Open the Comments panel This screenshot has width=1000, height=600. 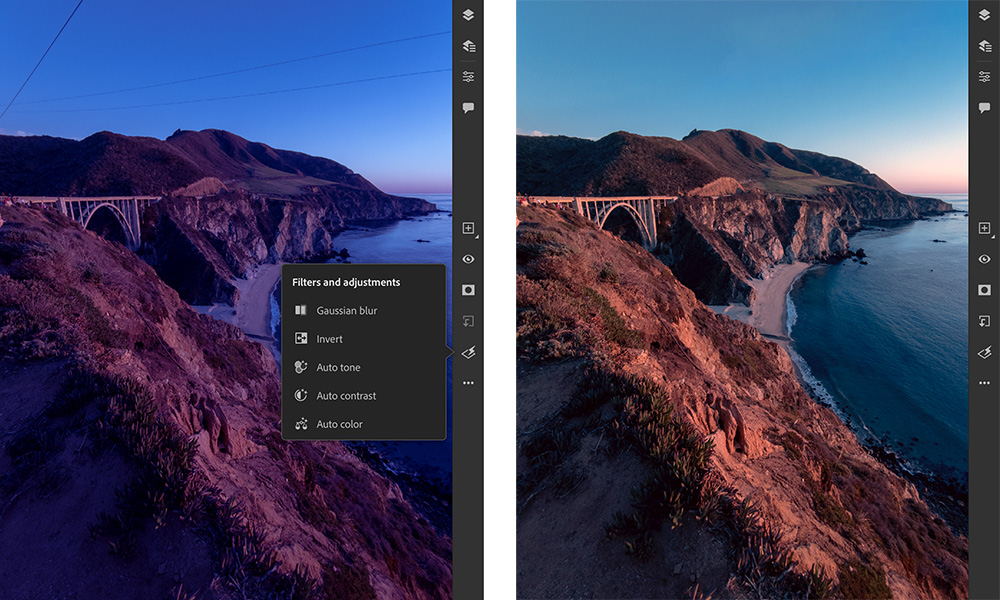(468, 107)
